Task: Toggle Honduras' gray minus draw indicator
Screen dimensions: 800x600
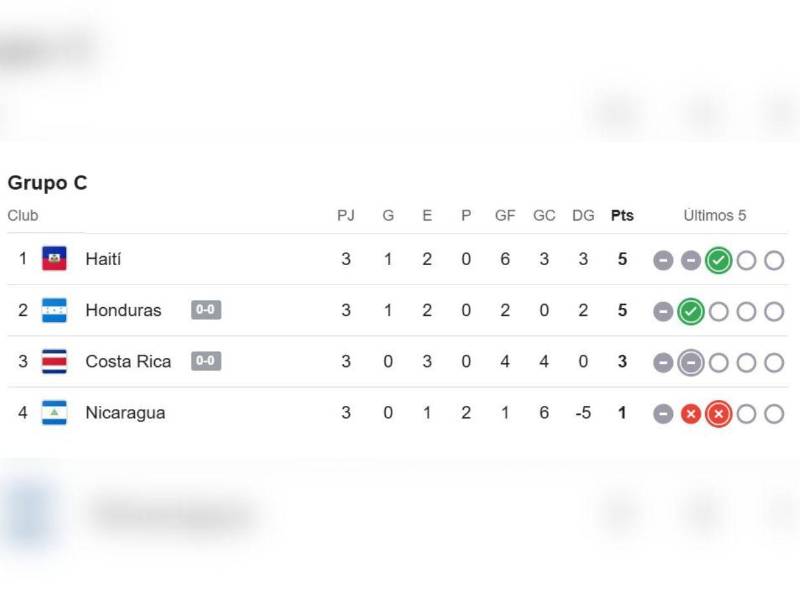Action: 662,310
